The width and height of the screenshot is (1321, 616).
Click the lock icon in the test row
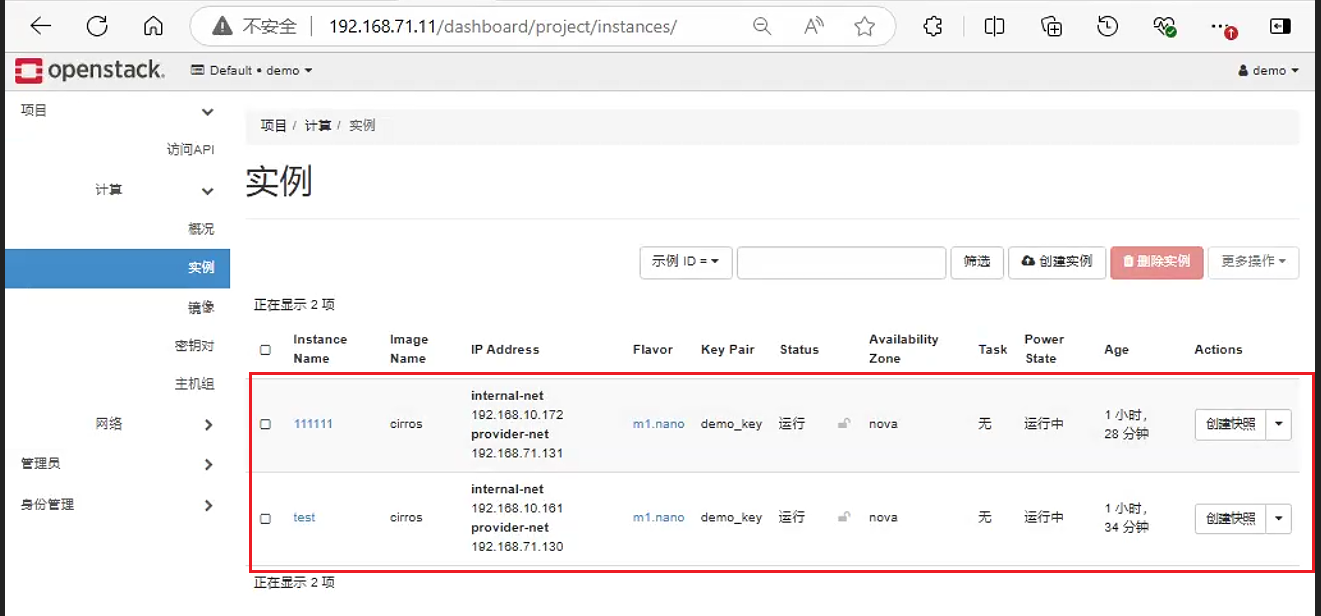[844, 517]
